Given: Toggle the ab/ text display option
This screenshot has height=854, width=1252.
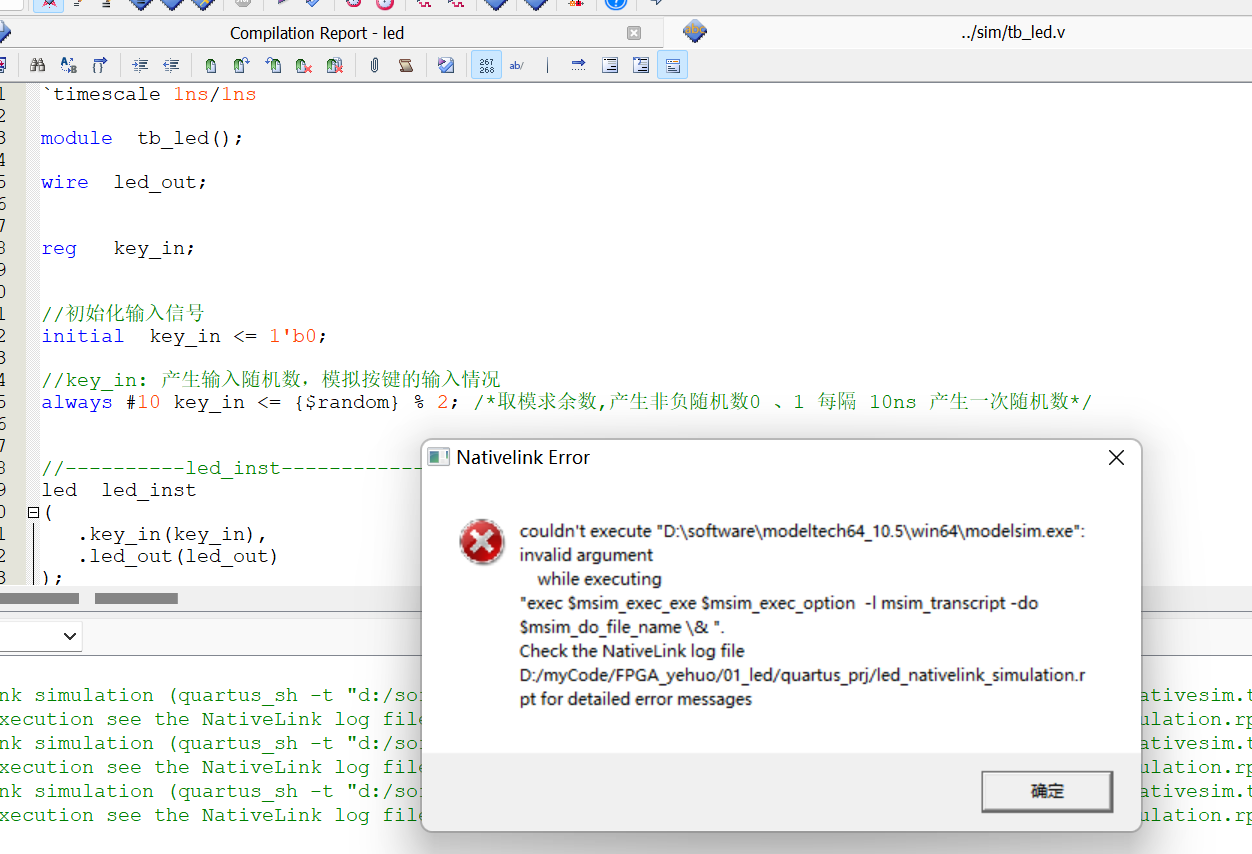Looking at the screenshot, I should tap(517, 65).
